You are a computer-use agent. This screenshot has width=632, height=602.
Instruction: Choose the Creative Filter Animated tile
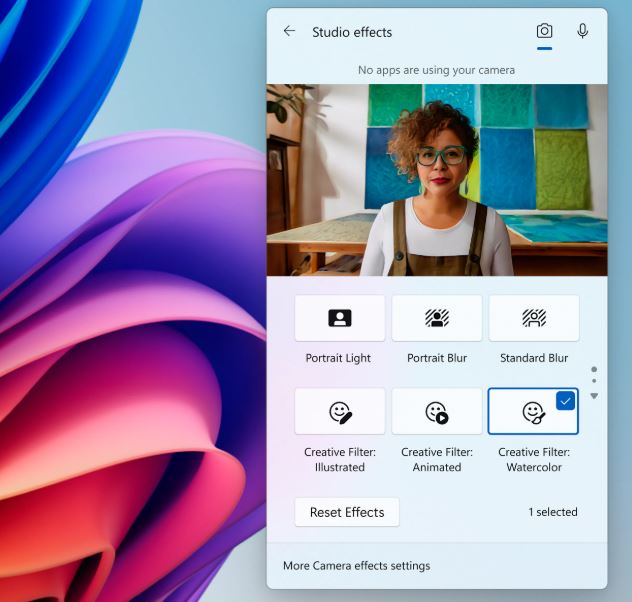tap(437, 411)
